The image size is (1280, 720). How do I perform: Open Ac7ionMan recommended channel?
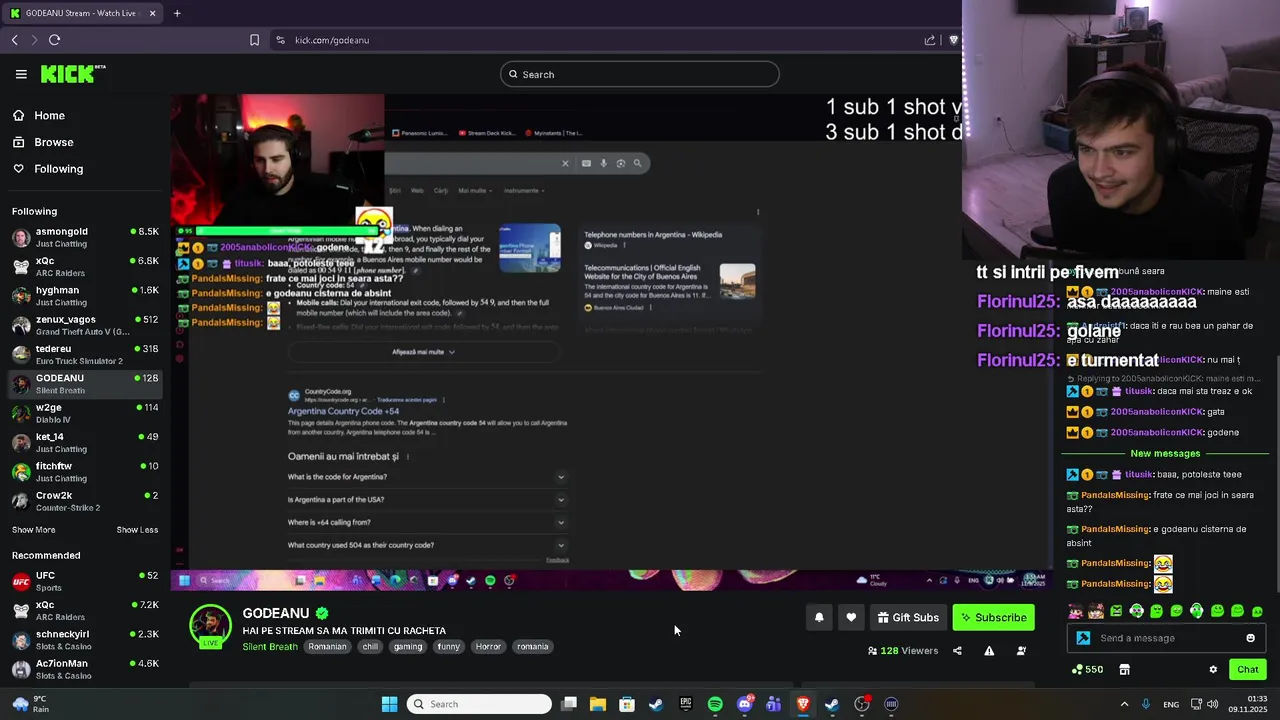(x=85, y=669)
